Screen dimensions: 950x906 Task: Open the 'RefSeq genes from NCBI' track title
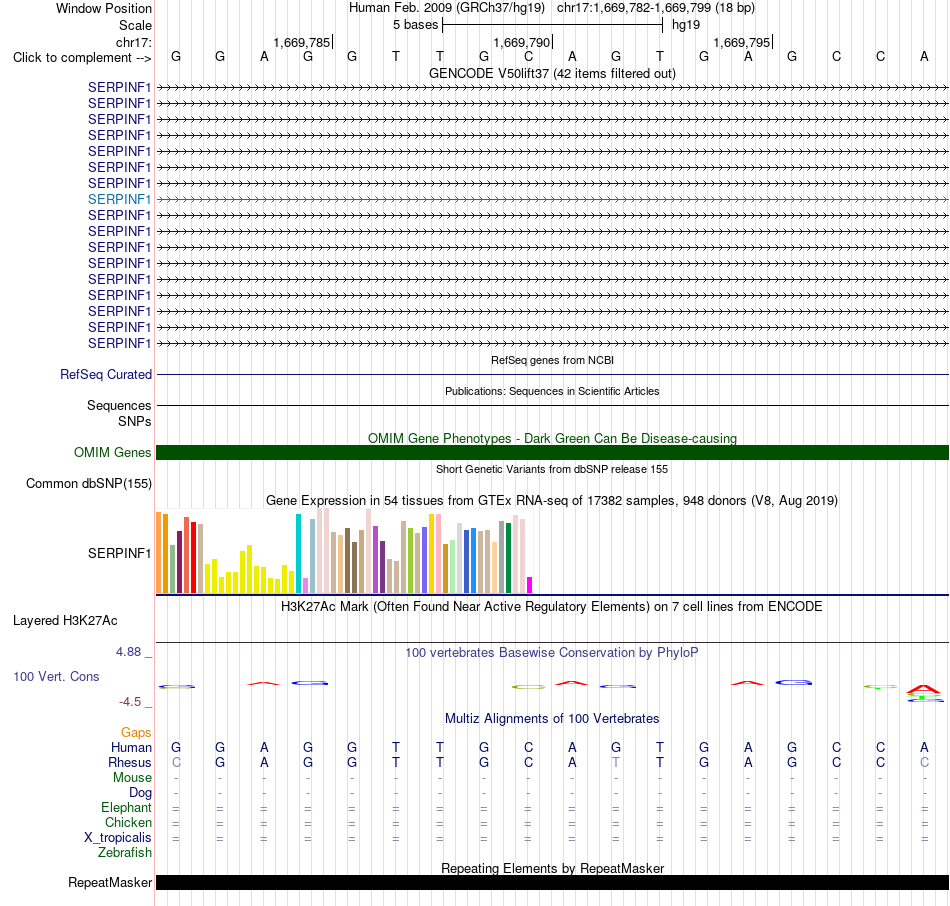click(552, 360)
